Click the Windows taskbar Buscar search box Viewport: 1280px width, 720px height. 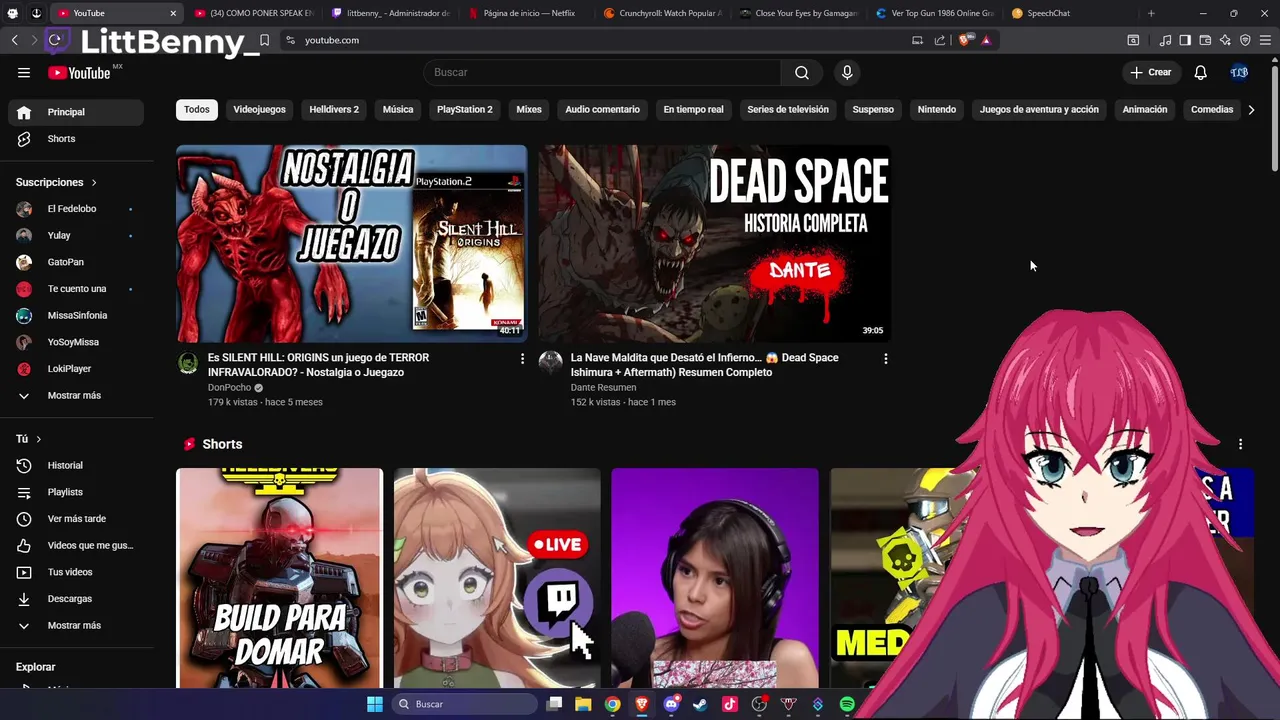[464, 704]
